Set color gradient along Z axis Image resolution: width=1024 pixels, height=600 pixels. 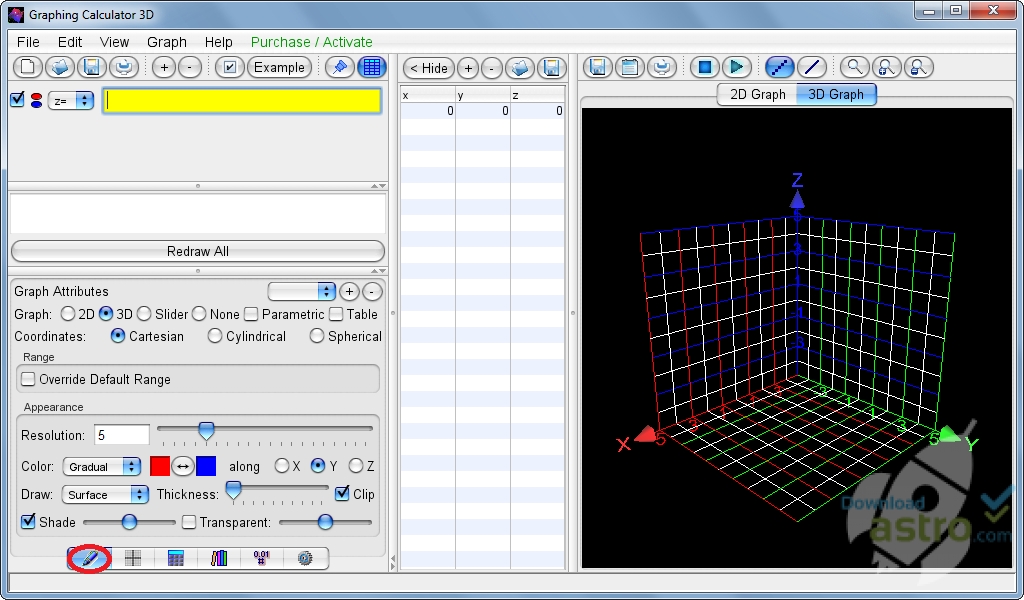tap(356, 466)
